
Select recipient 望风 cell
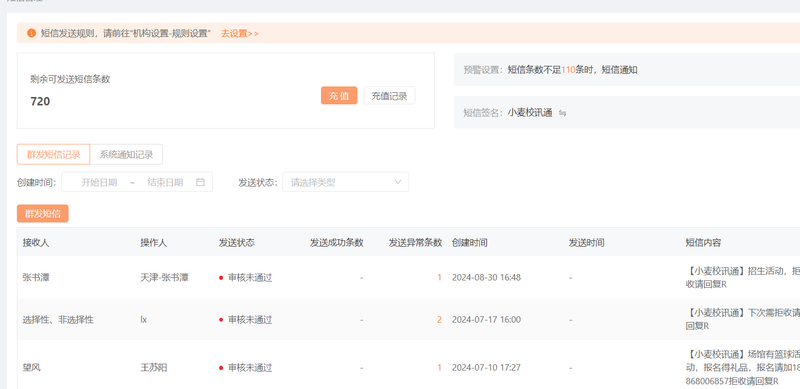pos(31,368)
